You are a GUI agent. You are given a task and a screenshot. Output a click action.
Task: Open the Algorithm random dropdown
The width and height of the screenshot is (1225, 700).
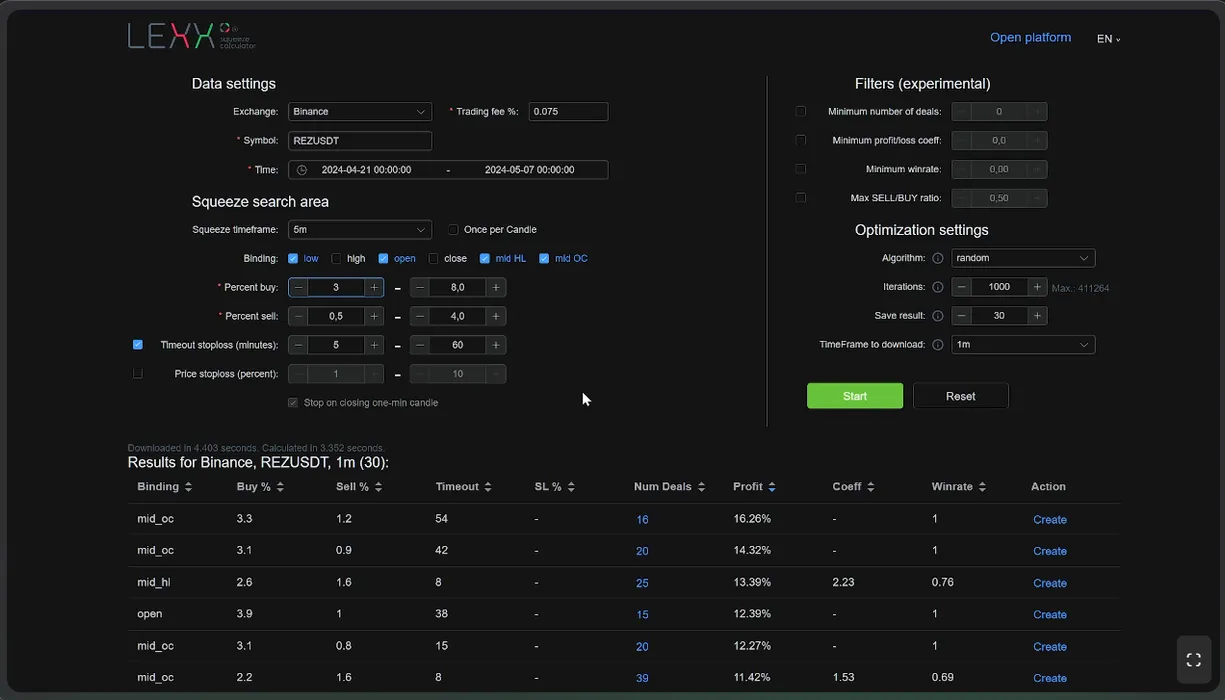(1023, 258)
